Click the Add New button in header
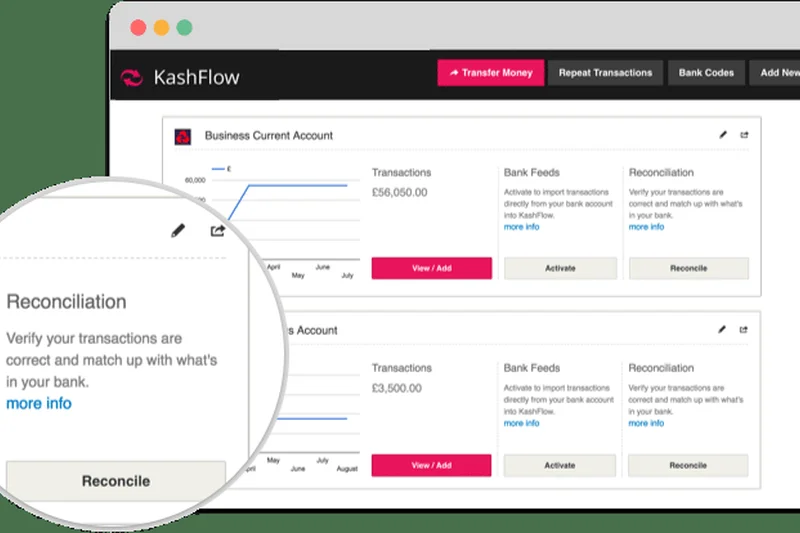Image resolution: width=800 pixels, height=533 pixels. click(x=778, y=73)
